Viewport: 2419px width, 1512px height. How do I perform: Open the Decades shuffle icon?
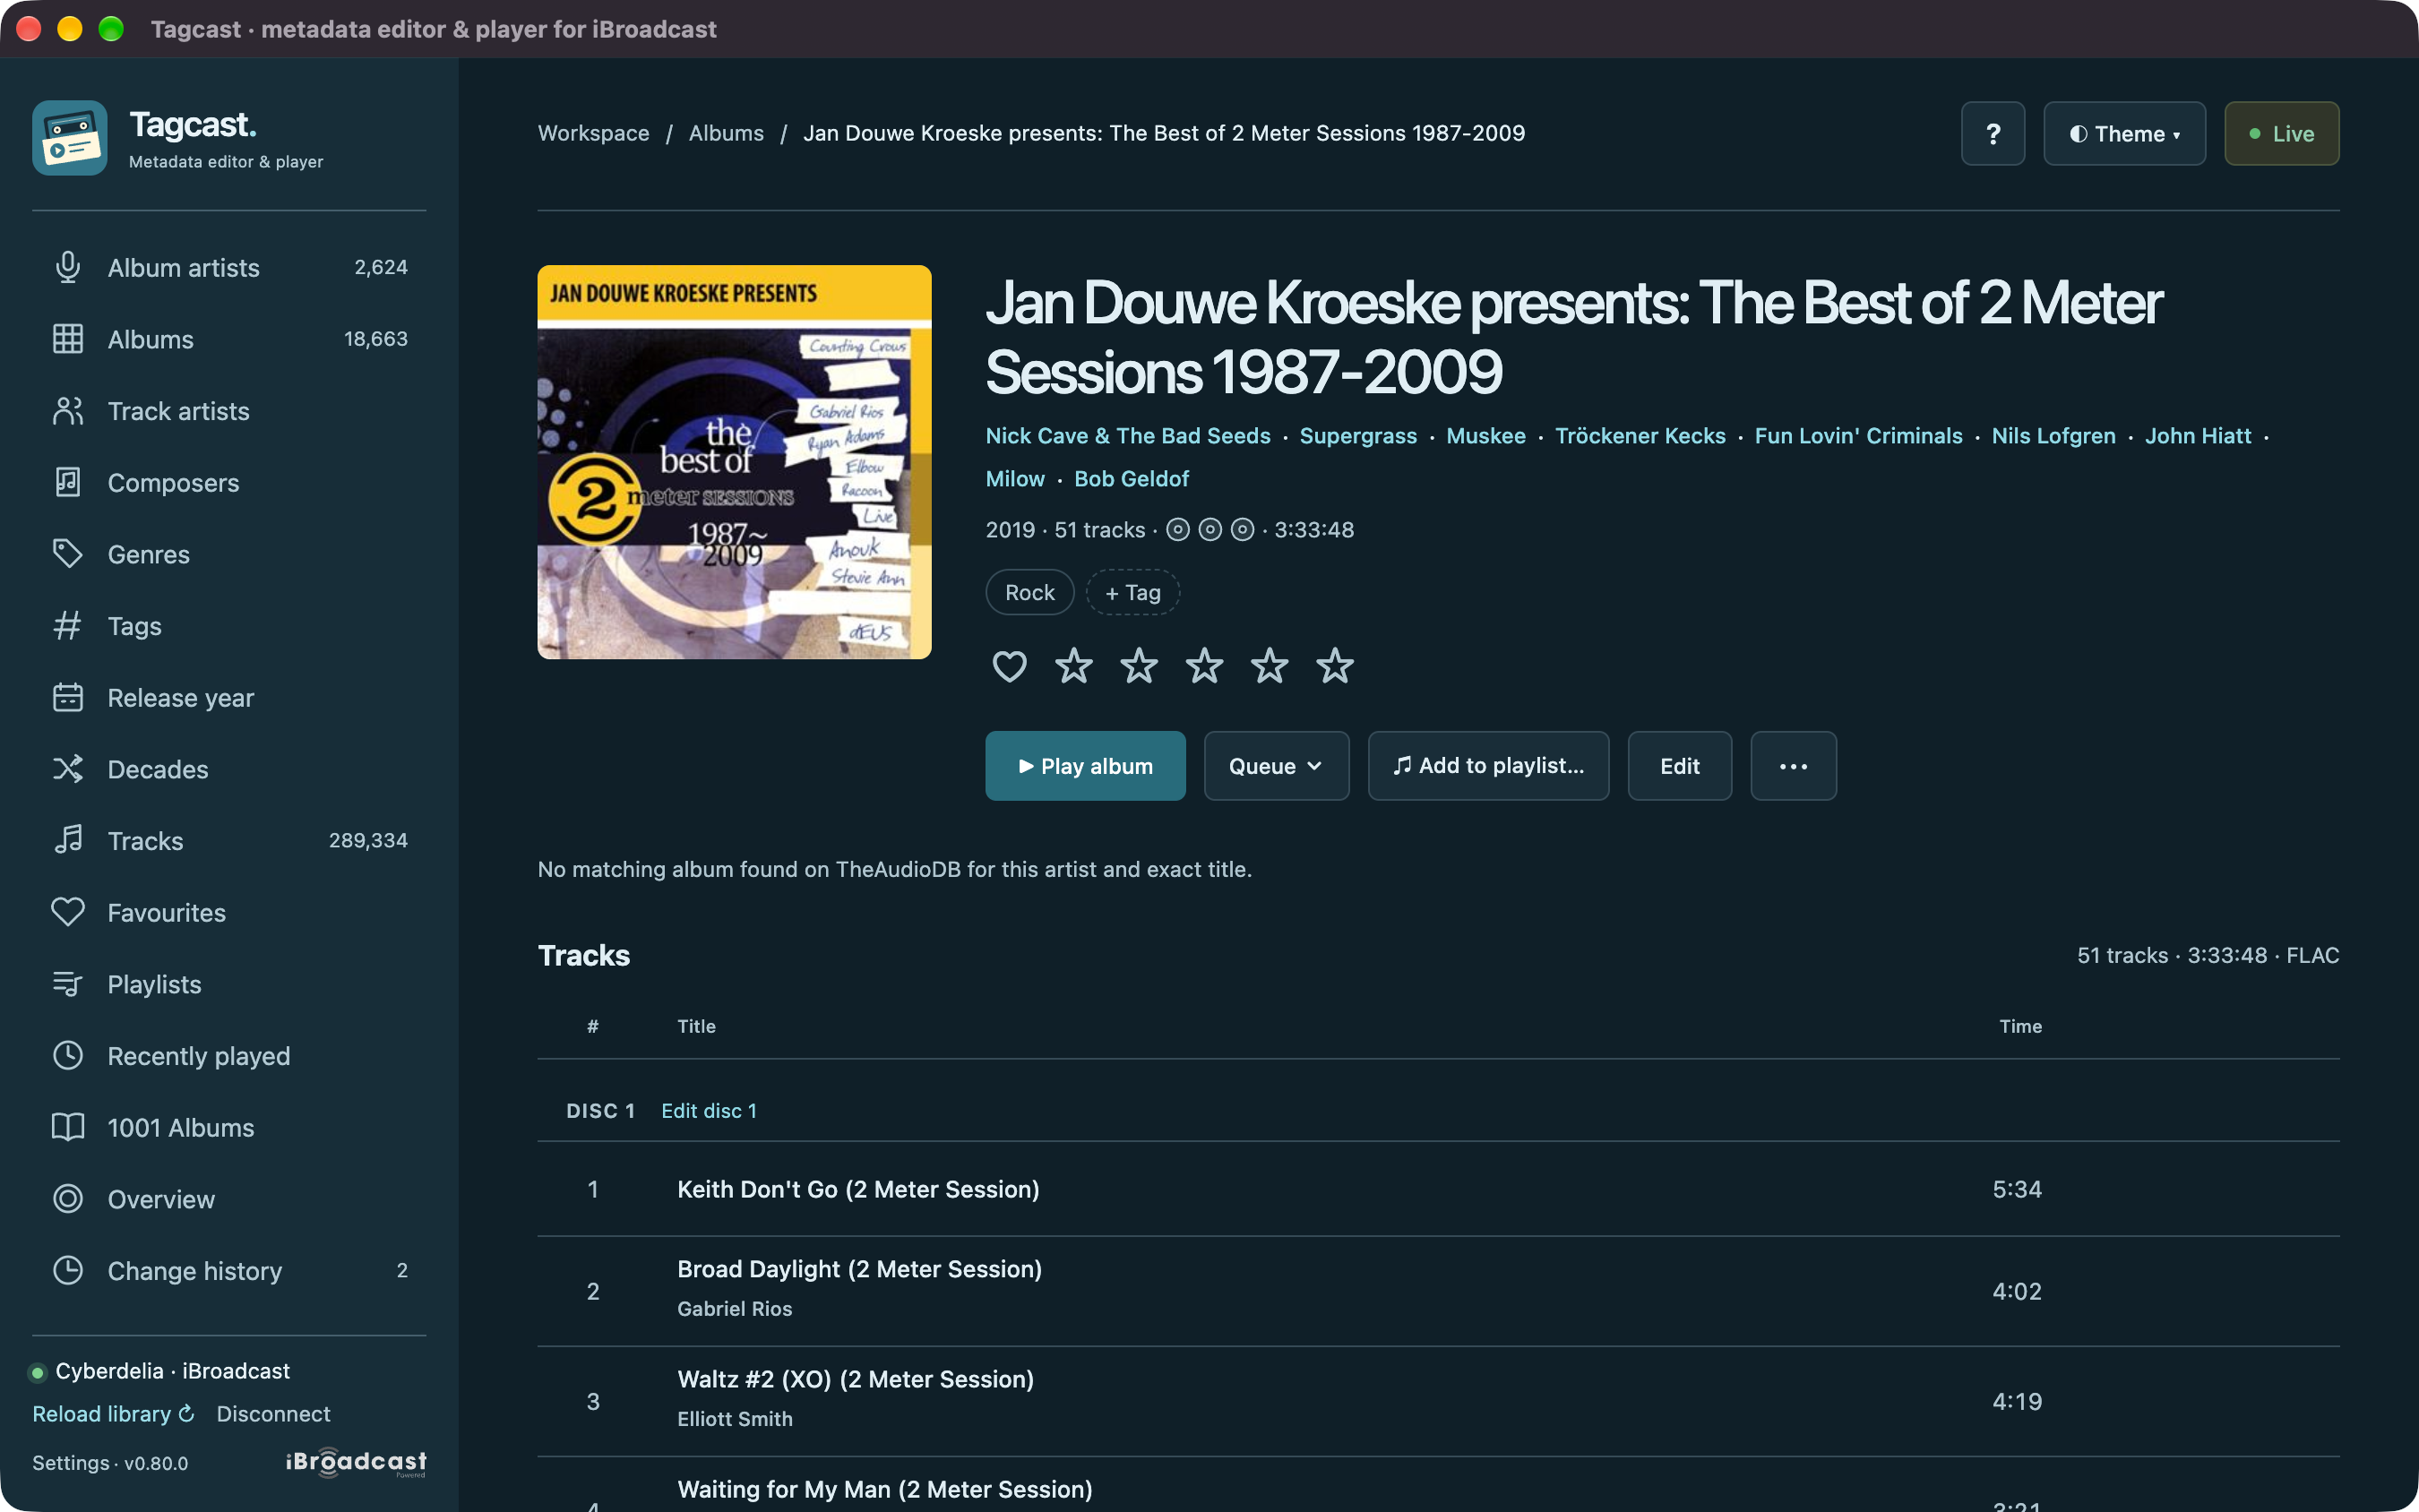click(x=68, y=769)
